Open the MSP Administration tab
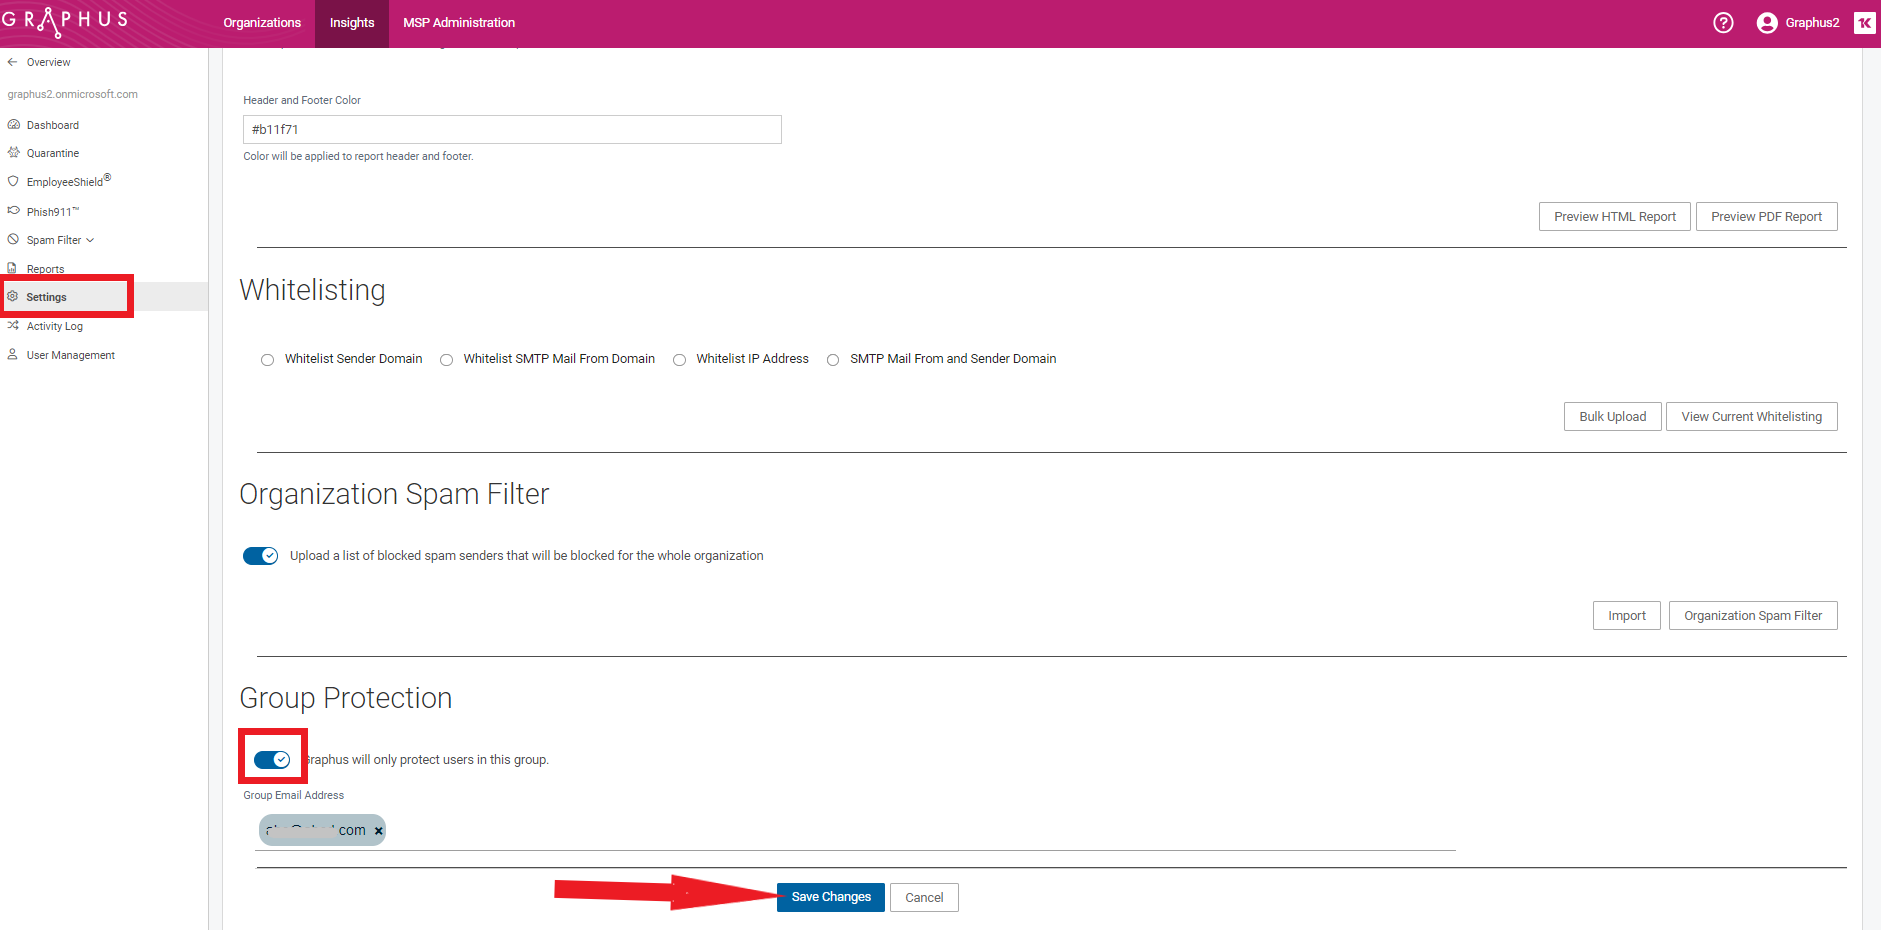 [x=459, y=23]
